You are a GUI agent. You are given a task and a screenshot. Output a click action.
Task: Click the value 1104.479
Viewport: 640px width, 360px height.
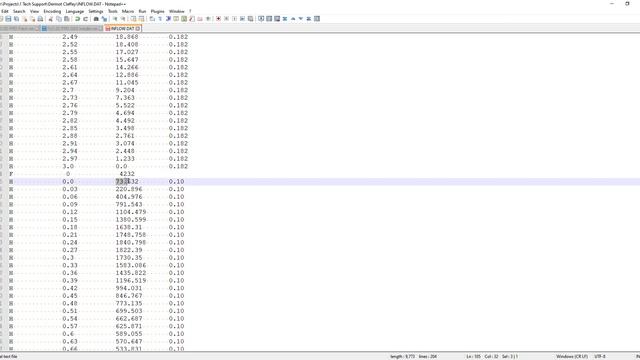(x=131, y=212)
